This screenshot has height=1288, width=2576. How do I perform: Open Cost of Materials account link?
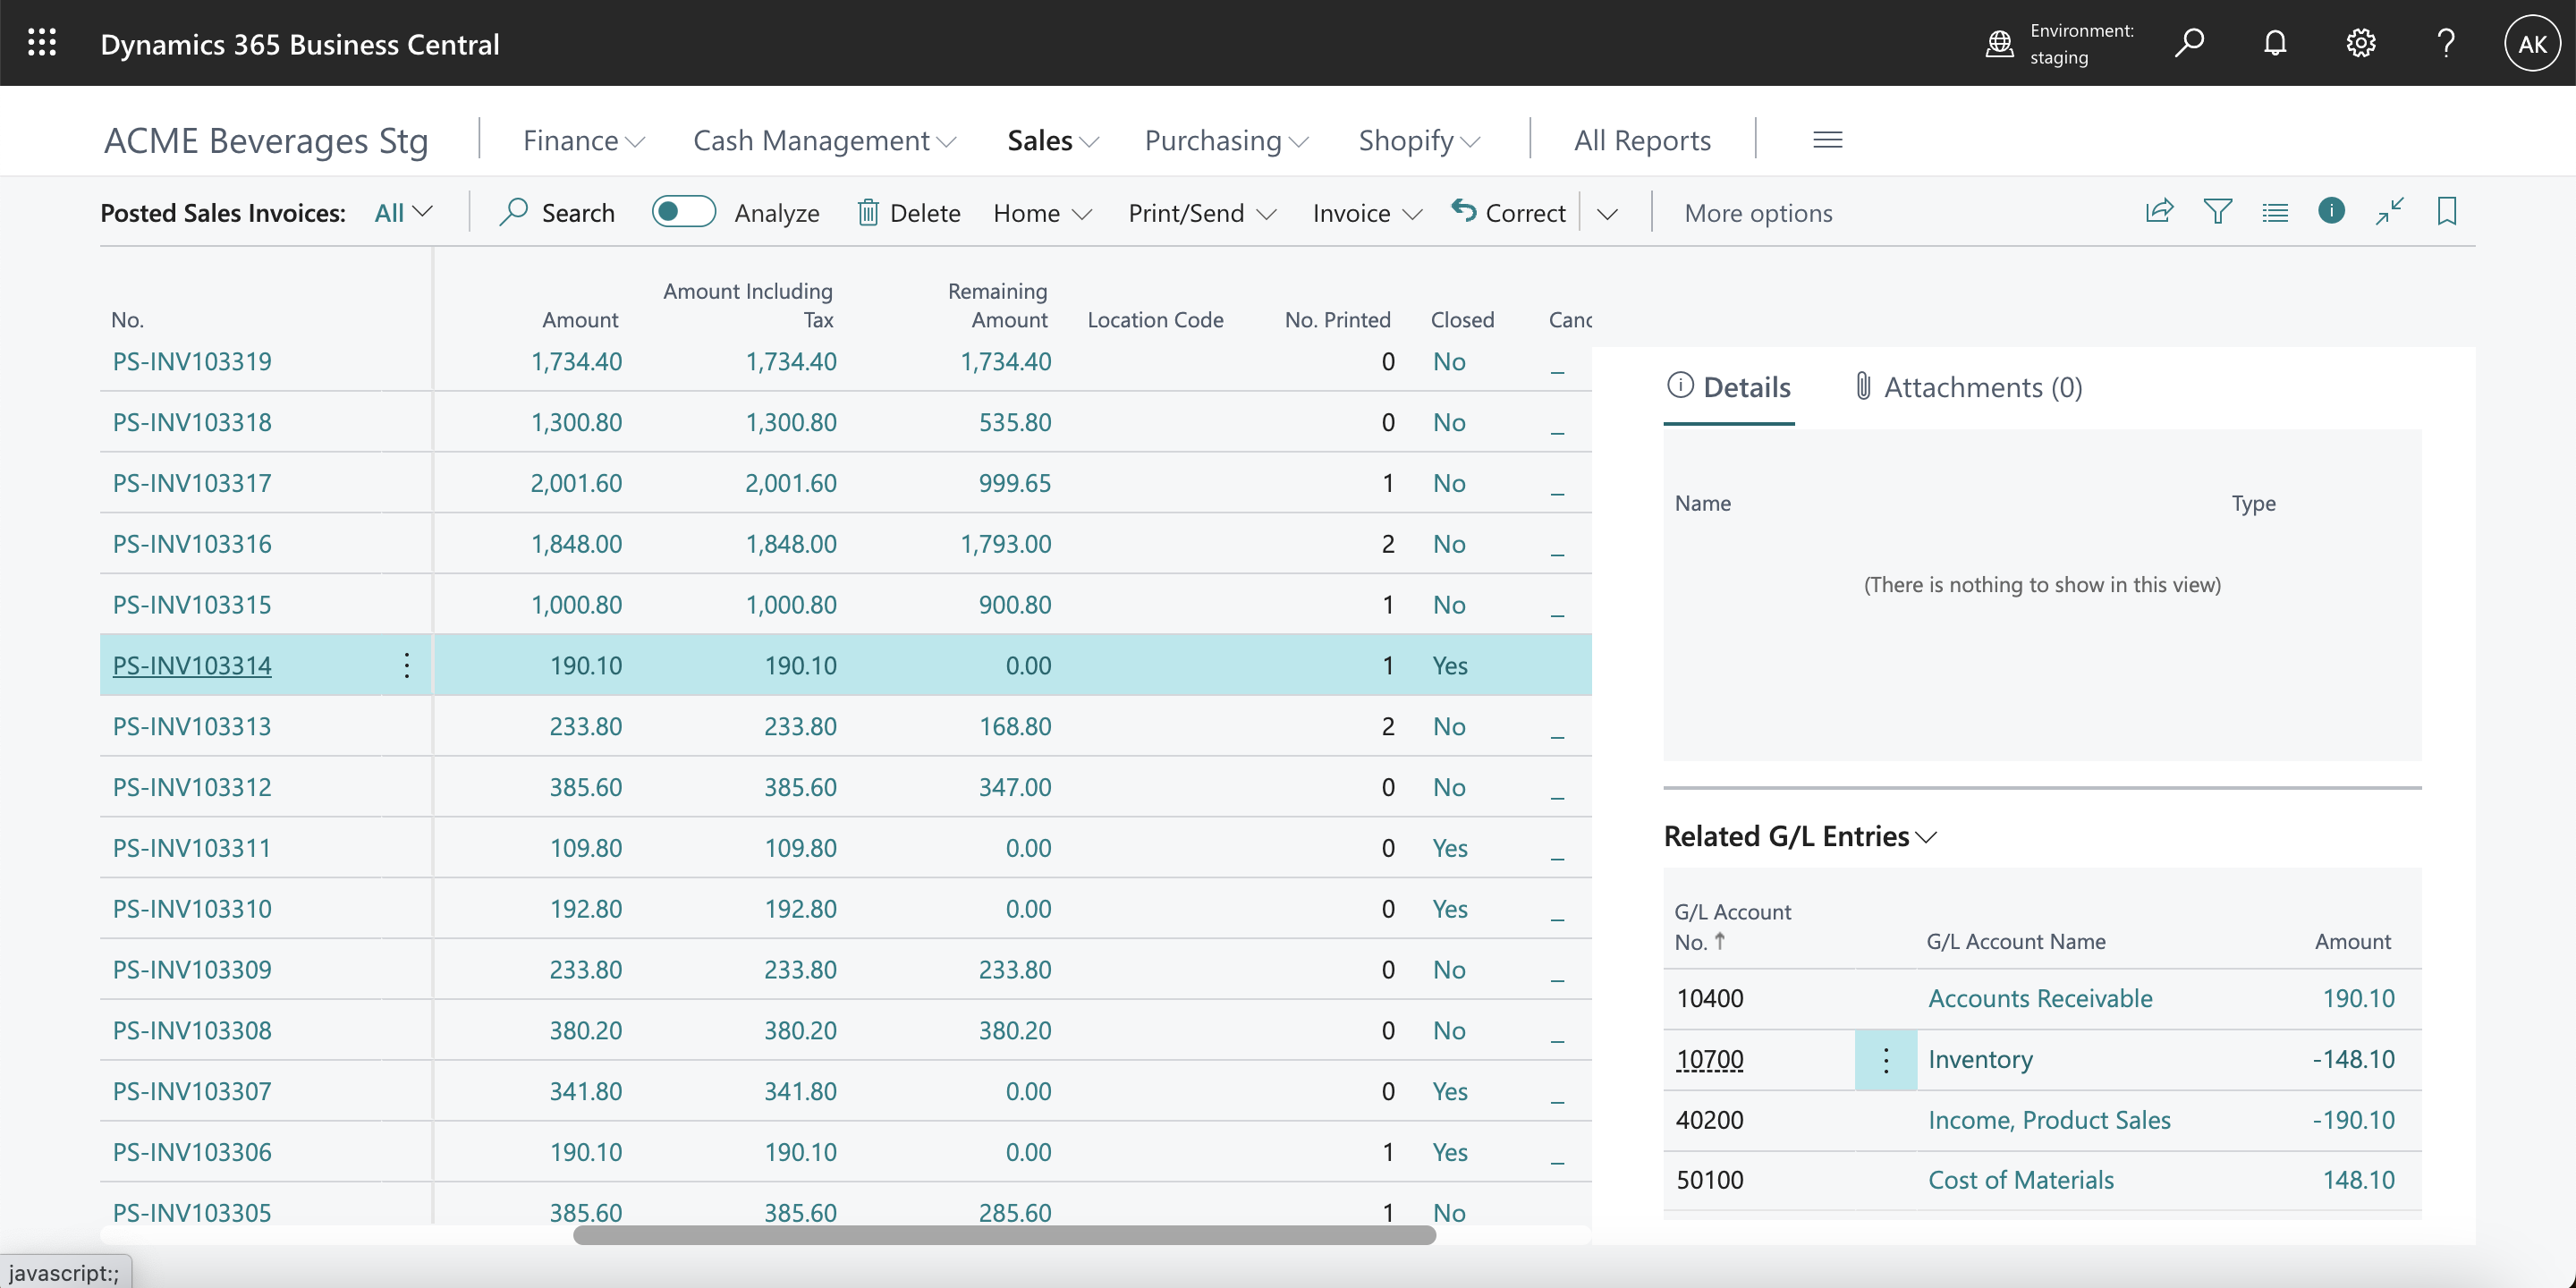[2021, 1180]
